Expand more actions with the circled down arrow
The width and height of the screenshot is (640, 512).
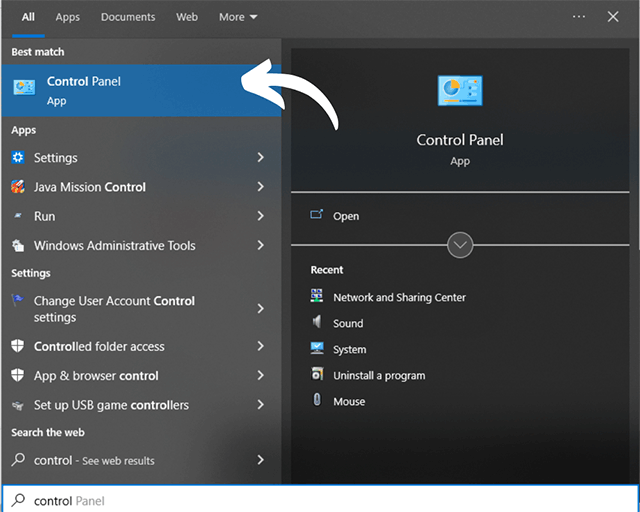pos(460,245)
